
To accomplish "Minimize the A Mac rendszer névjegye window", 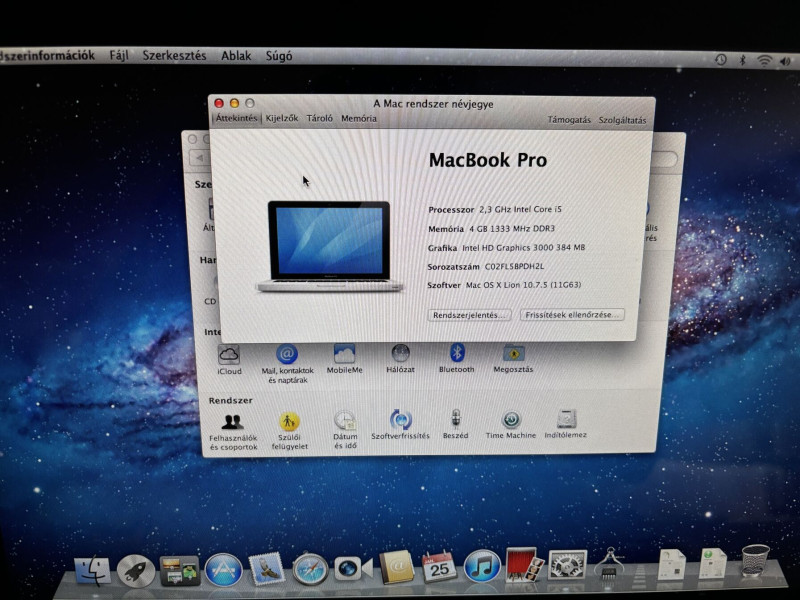I will [234, 103].
